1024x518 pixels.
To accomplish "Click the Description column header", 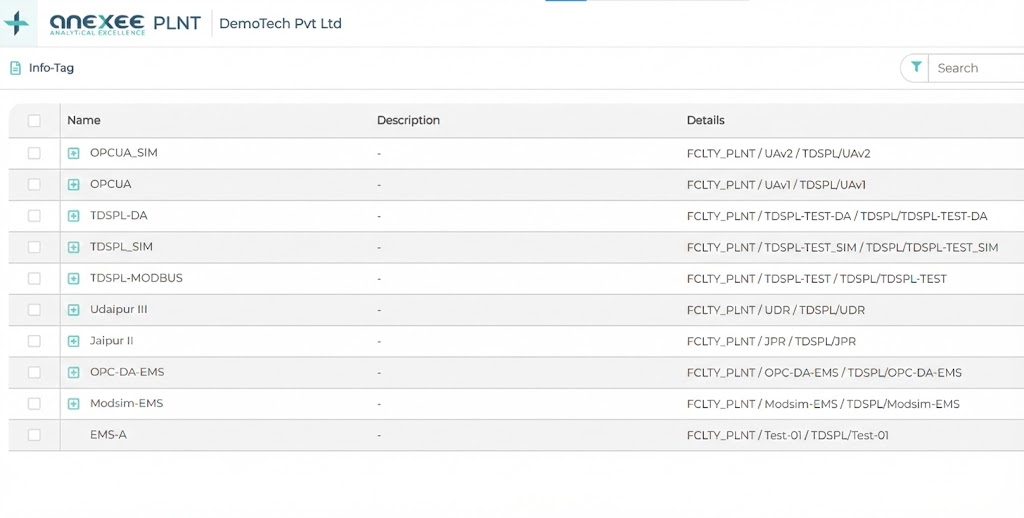I will (x=408, y=121).
